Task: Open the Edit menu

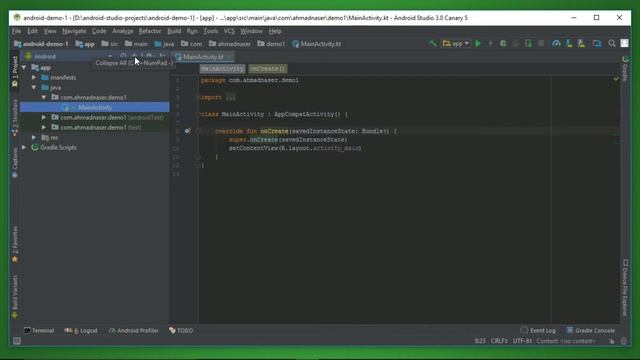Action: point(32,31)
